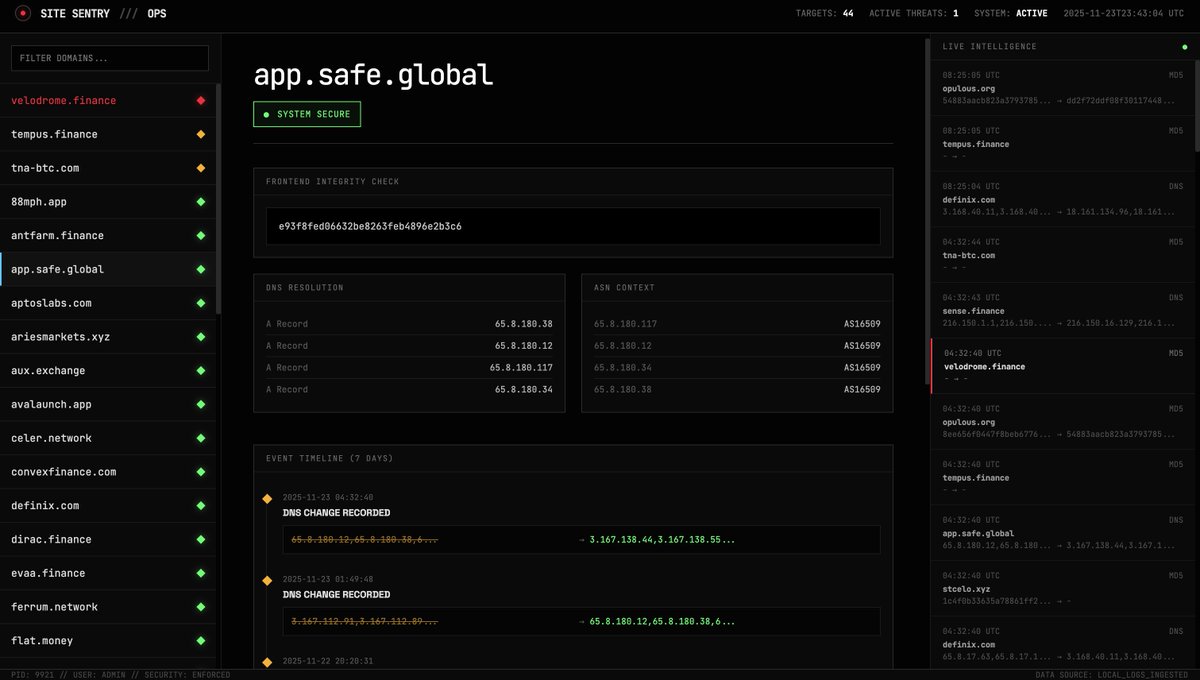This screenshot has height=680, width=1200.
Task: Click the A Record row for 65.8.180.117
Action: coord(409,368)
